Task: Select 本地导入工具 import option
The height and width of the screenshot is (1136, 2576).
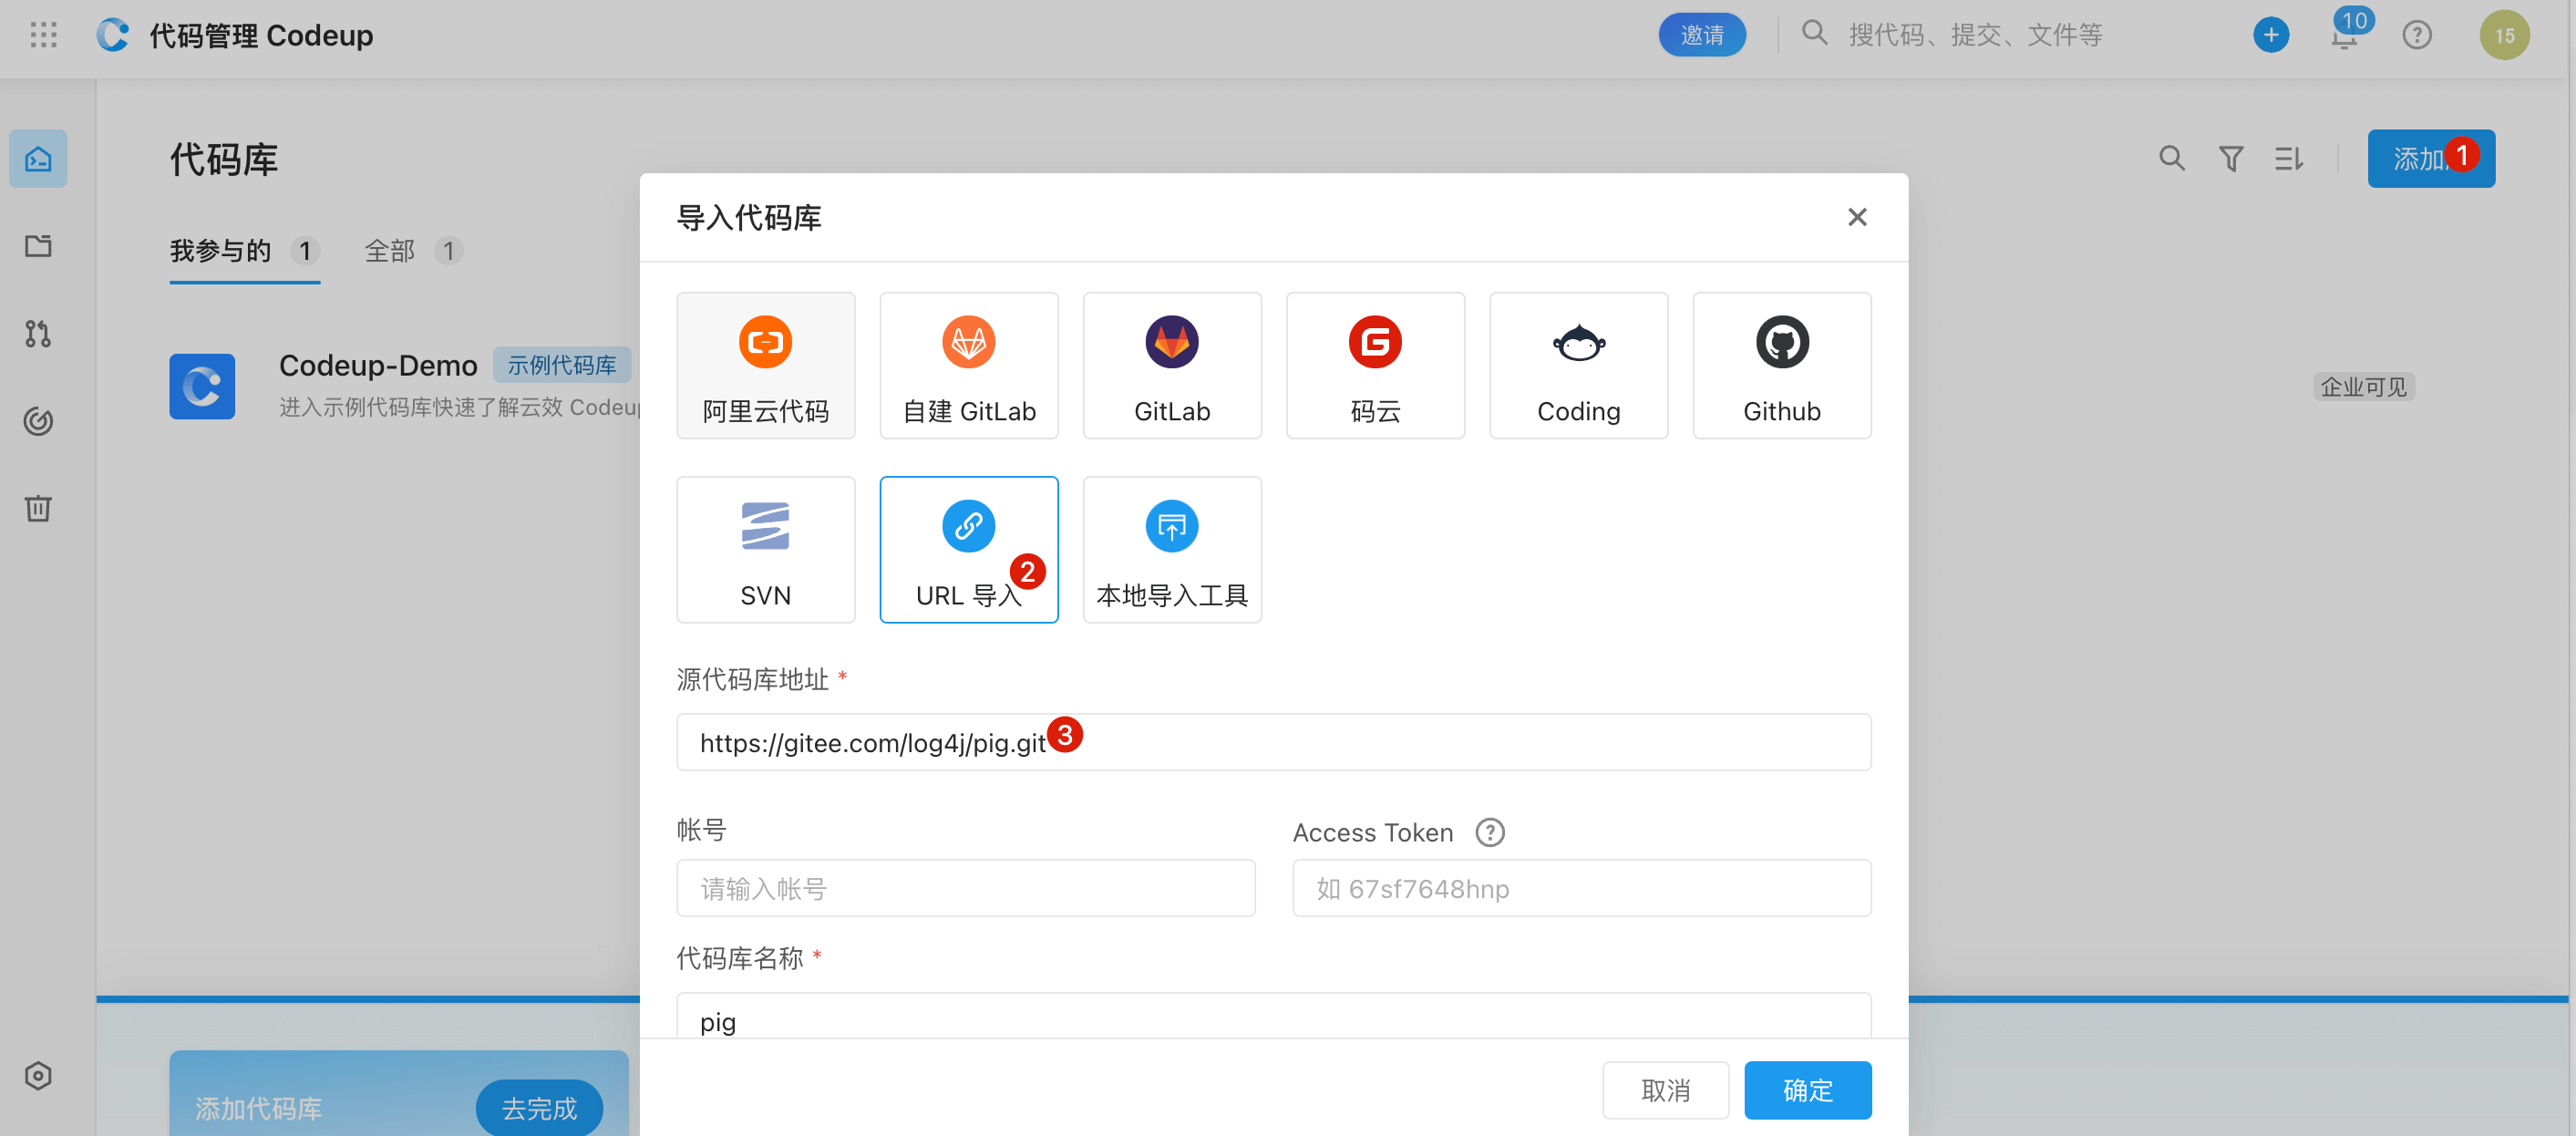Action: 1171,549
